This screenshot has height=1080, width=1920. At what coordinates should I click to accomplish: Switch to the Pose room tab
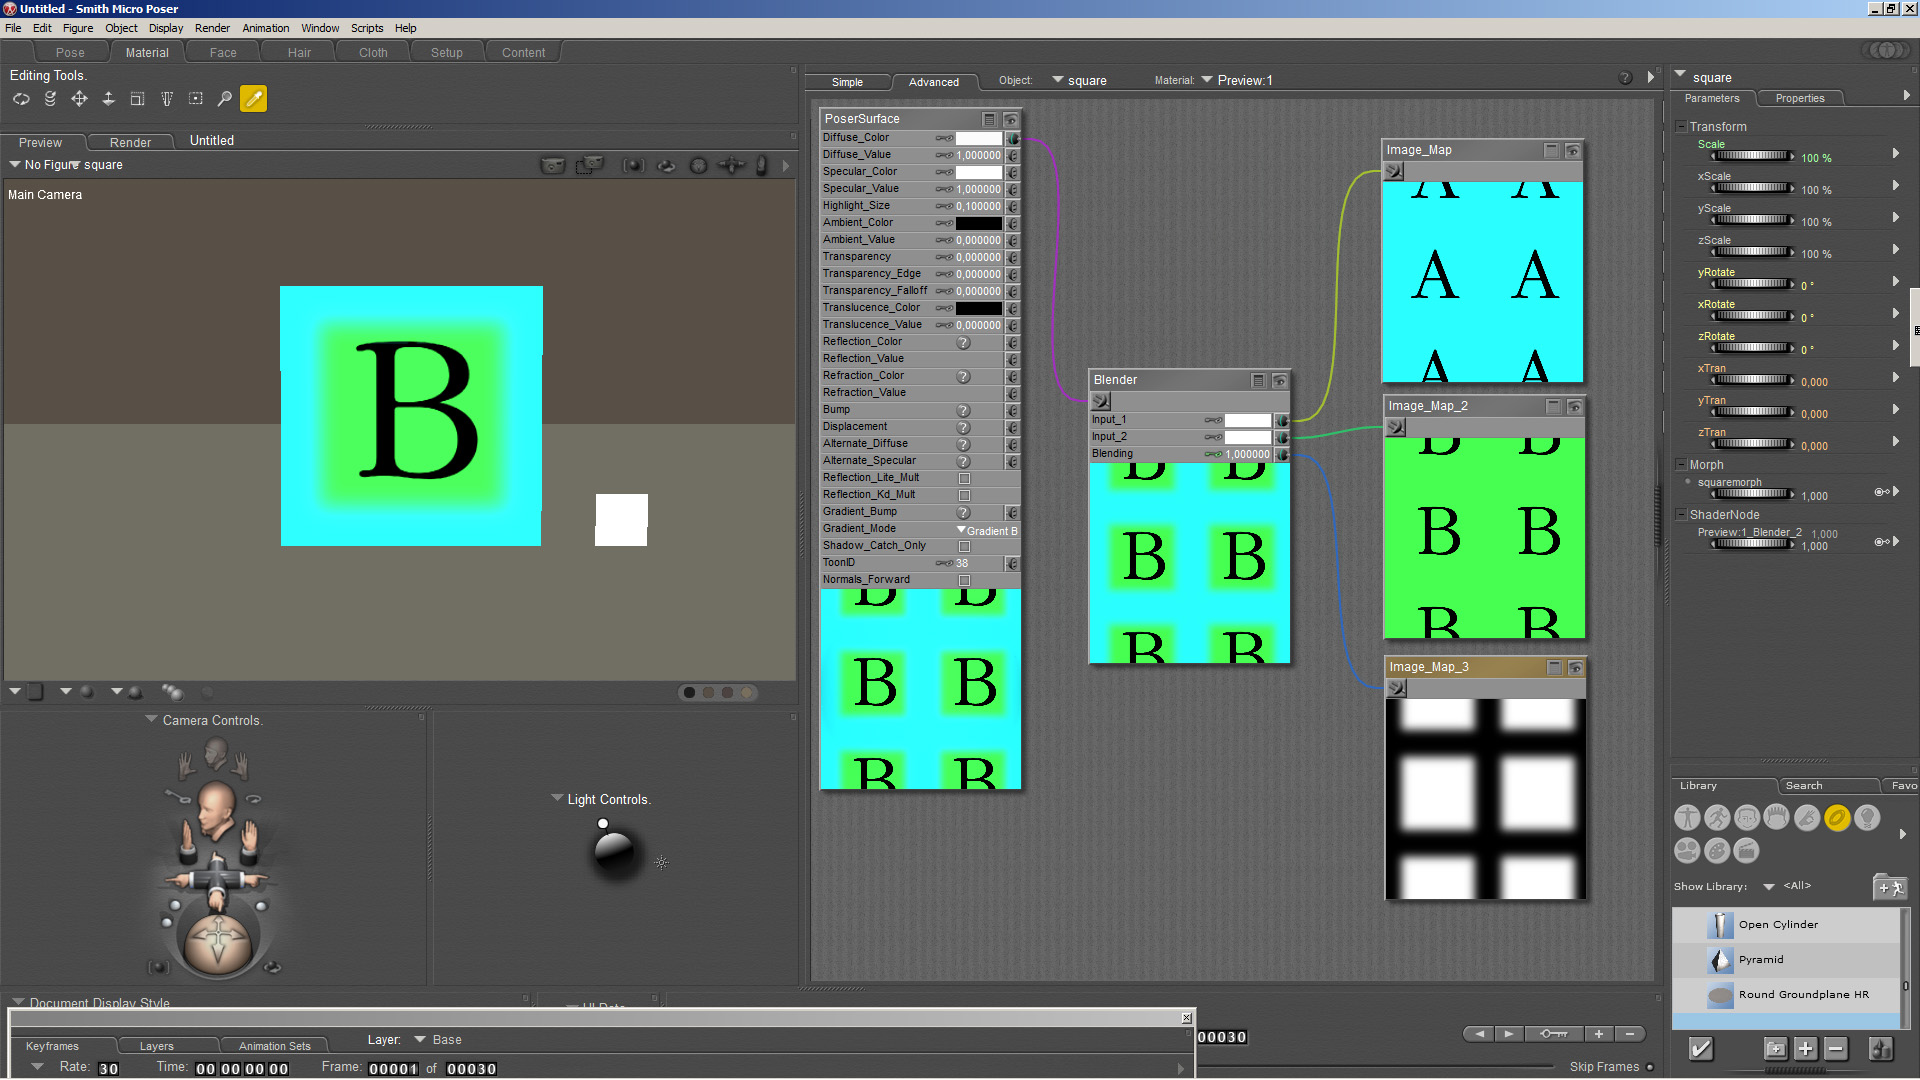70,53
